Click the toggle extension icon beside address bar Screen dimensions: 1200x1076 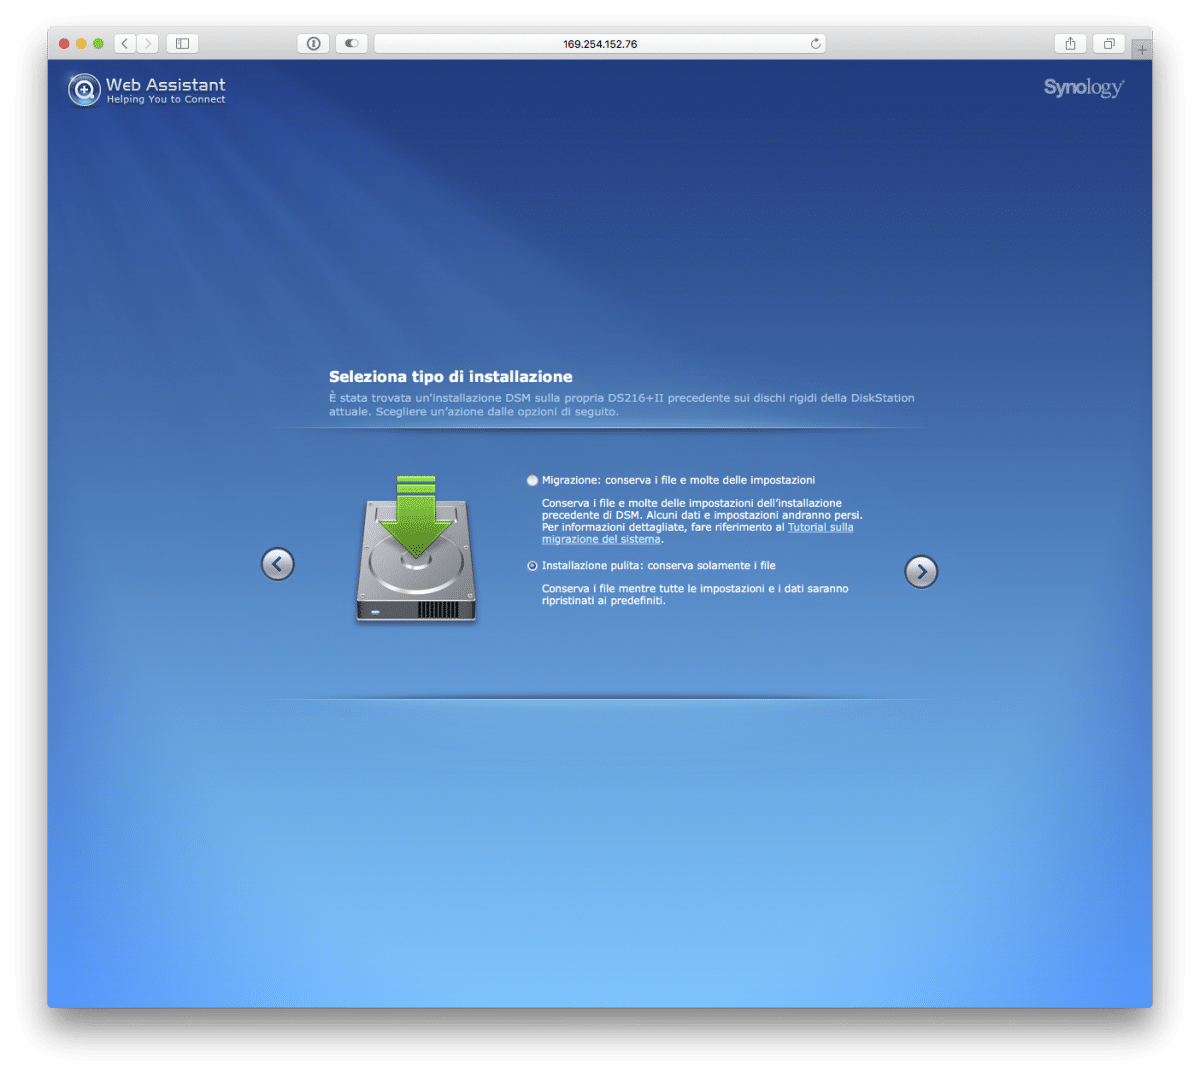351,43
